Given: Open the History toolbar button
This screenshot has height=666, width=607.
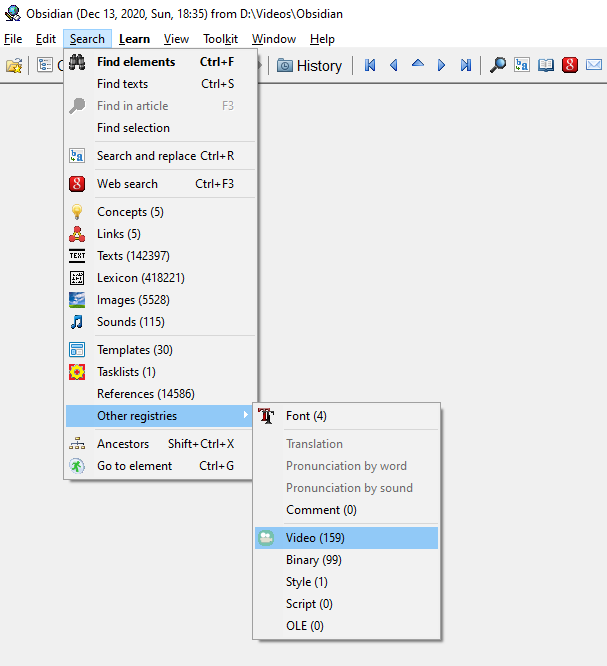Looking at the screenshot, I should (309, 66).
